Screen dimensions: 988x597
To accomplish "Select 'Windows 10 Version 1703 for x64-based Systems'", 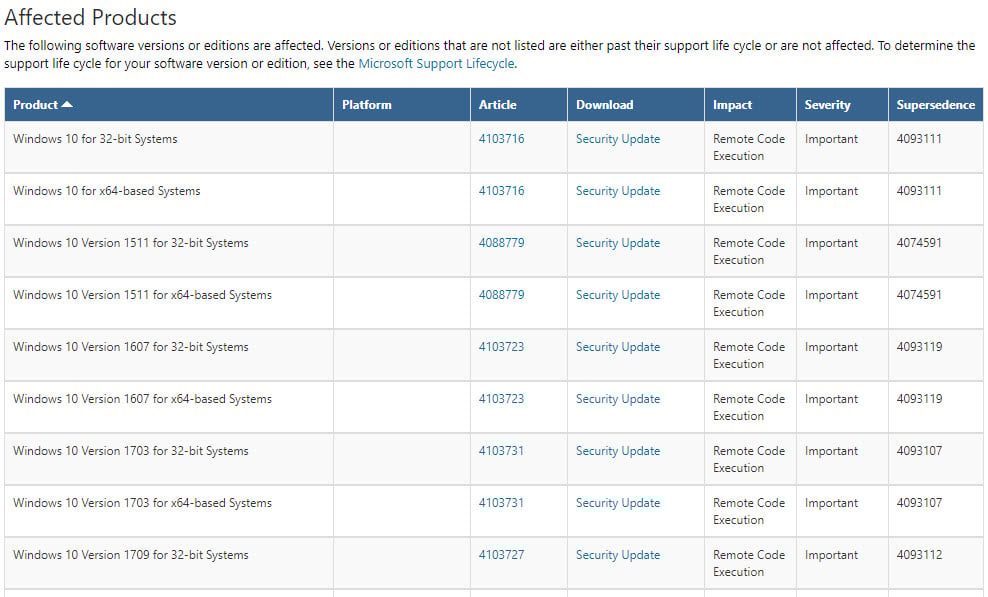I will point(142,502).
